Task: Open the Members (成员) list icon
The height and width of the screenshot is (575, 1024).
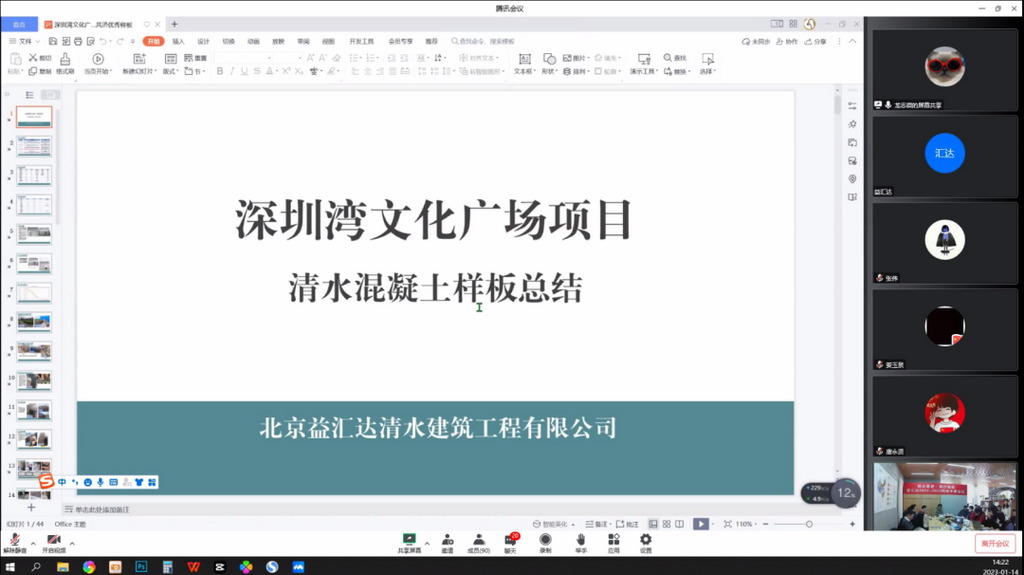Action: pyautogui.click(x=479, y=539)
